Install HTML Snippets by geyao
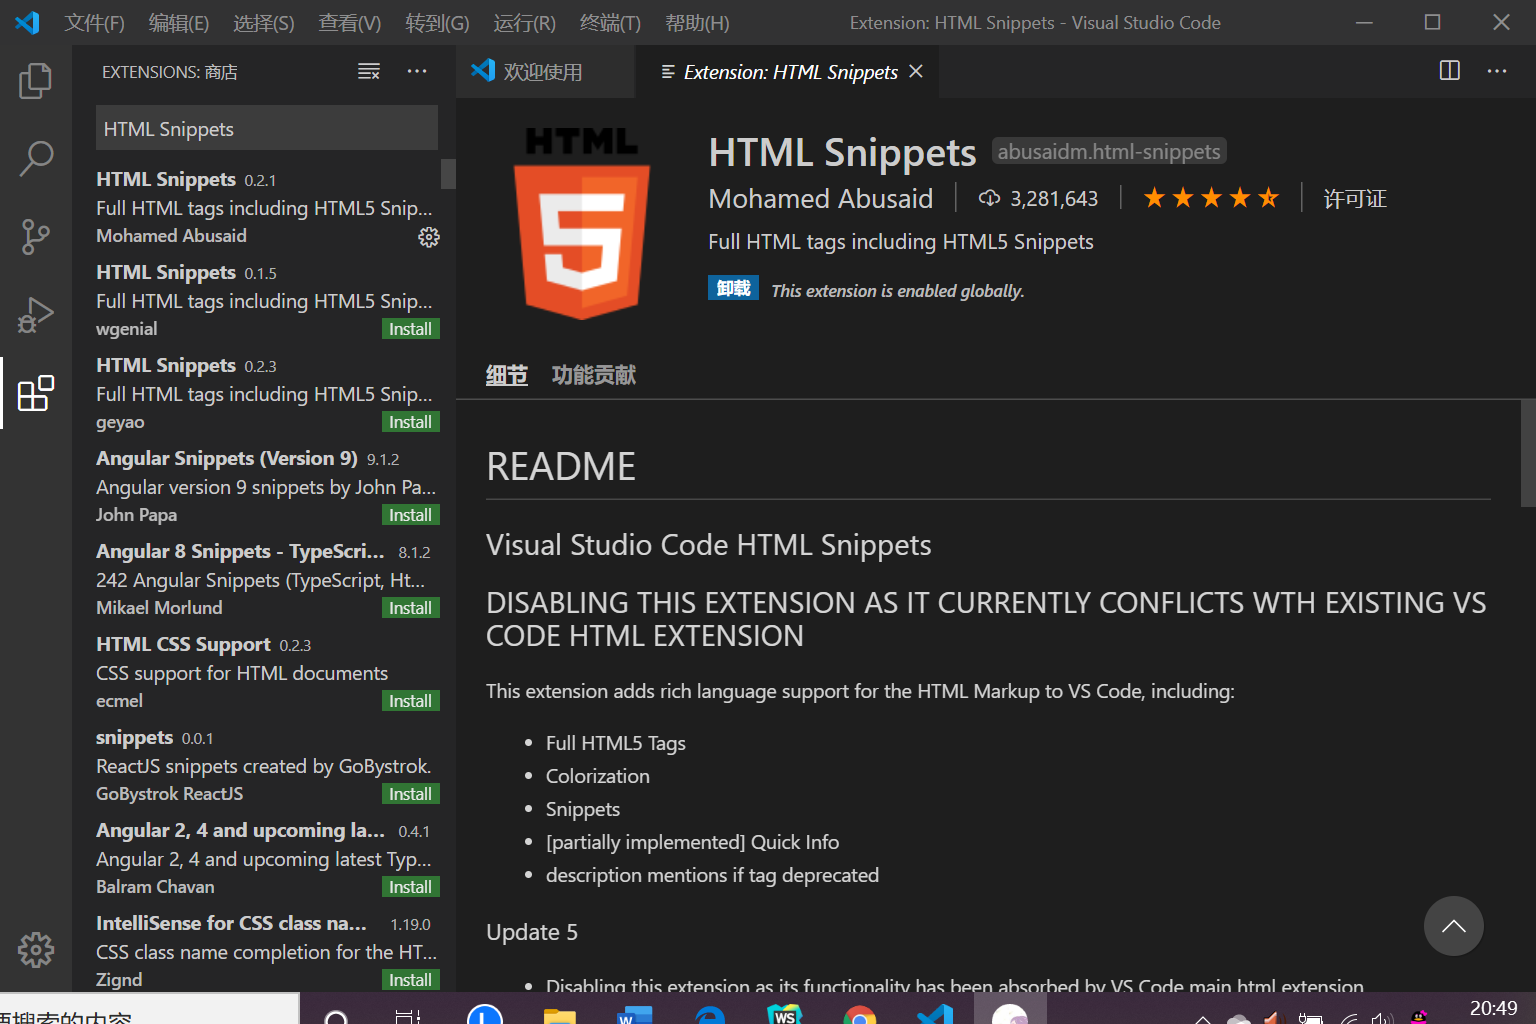 411,422
